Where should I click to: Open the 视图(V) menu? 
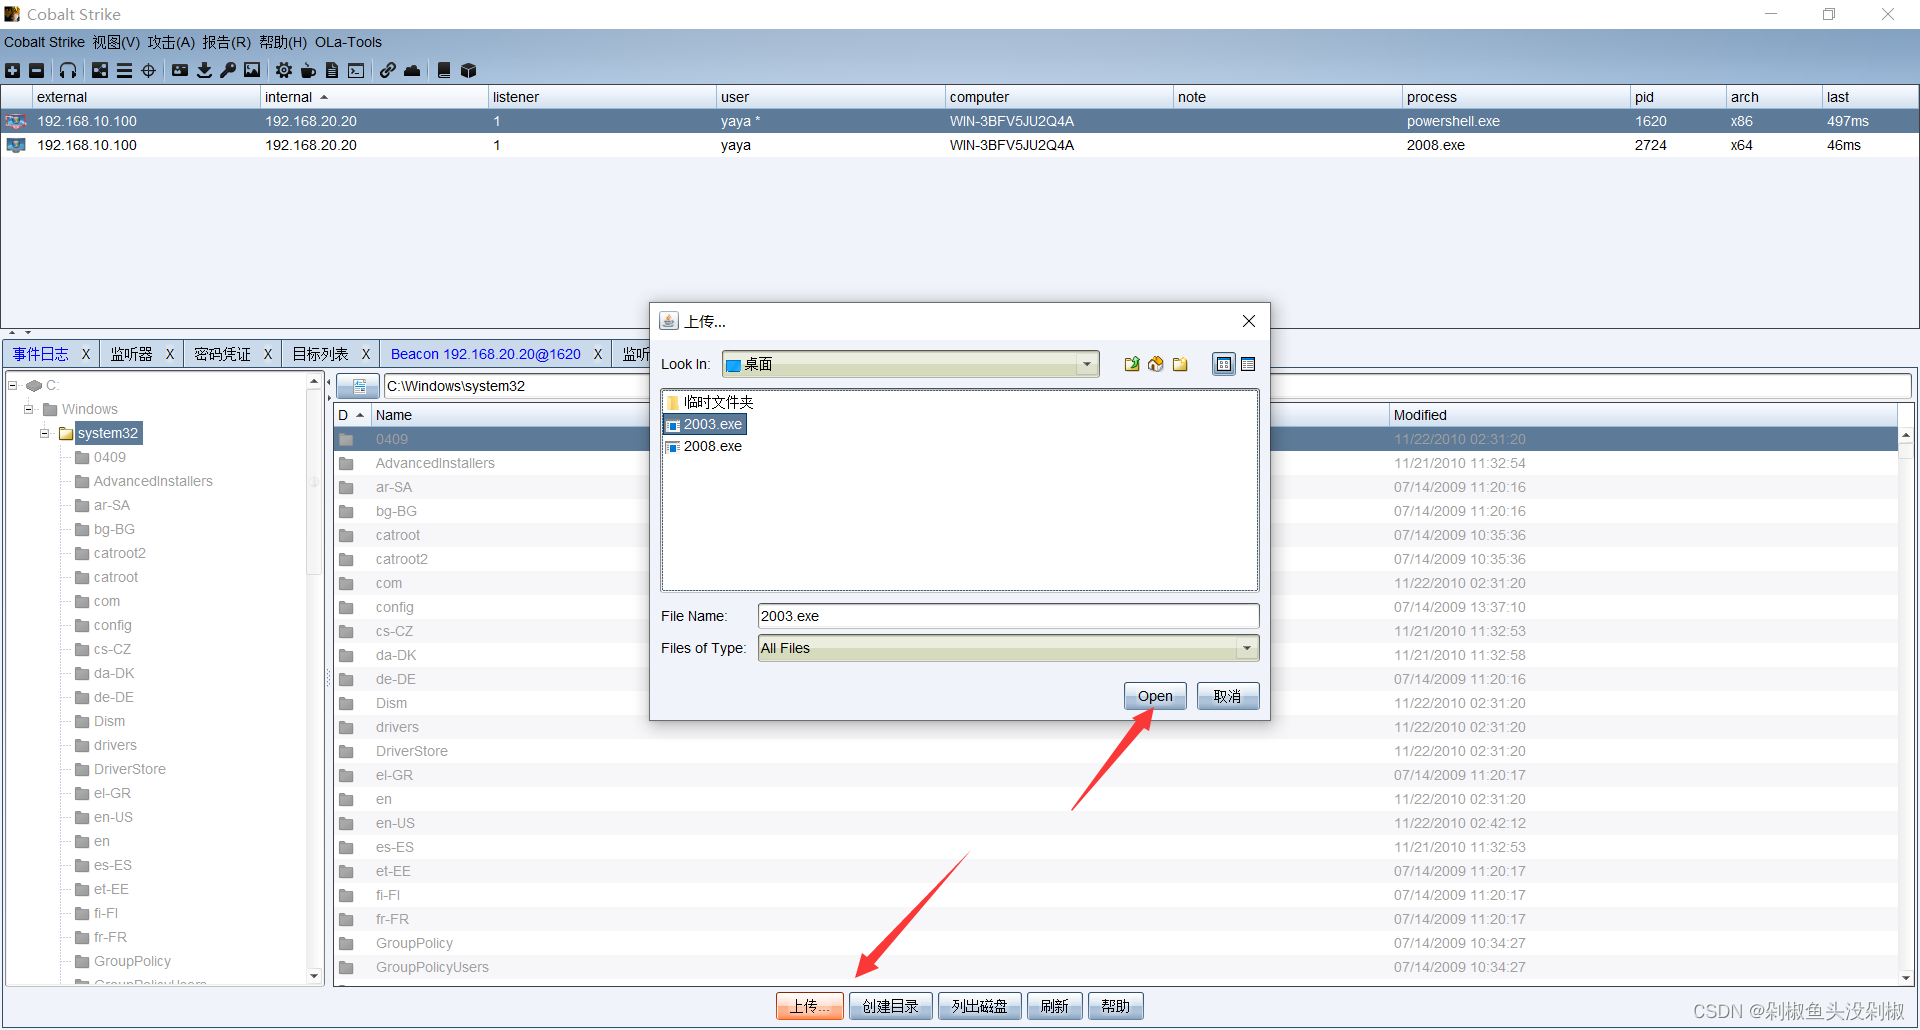tap(116, 42)
